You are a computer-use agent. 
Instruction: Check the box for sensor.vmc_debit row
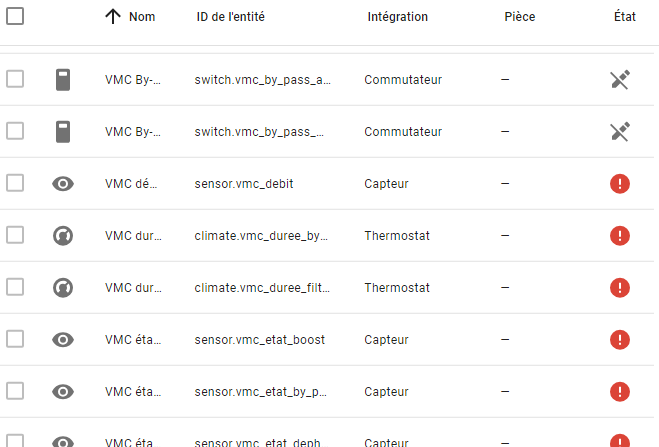(15, 184)
